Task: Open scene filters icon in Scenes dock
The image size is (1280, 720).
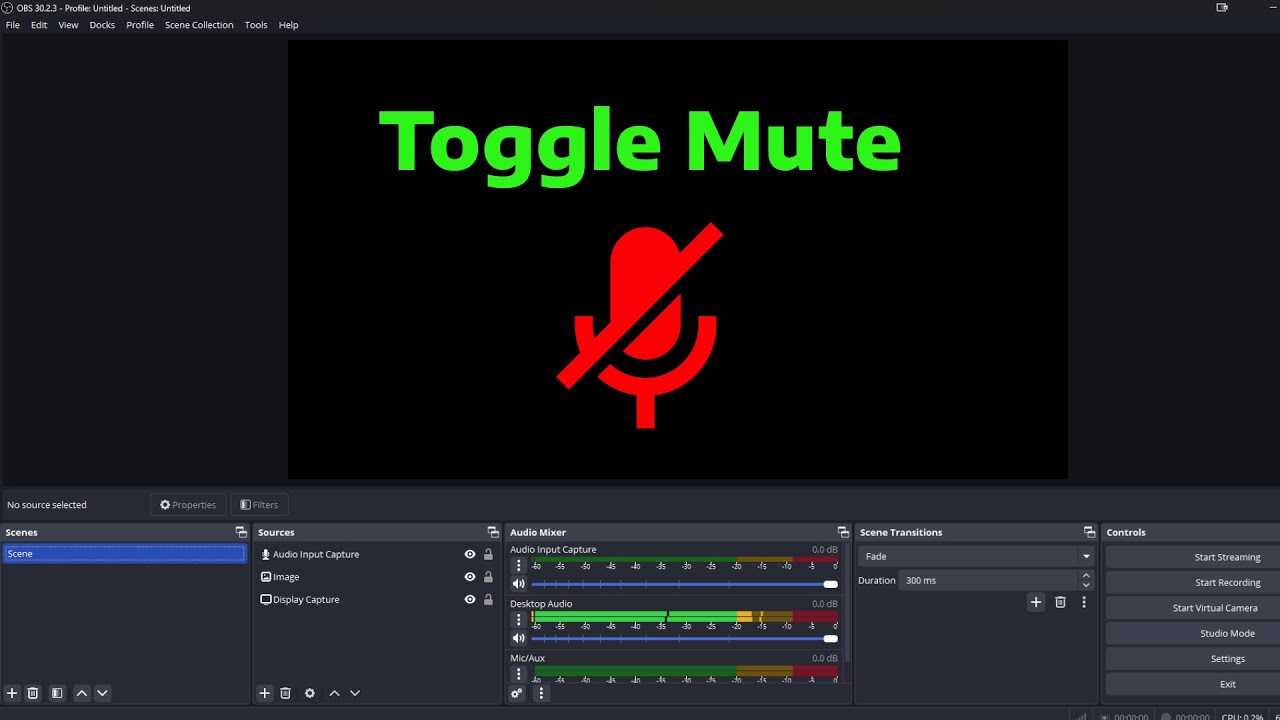Action: tap(57, 693)
